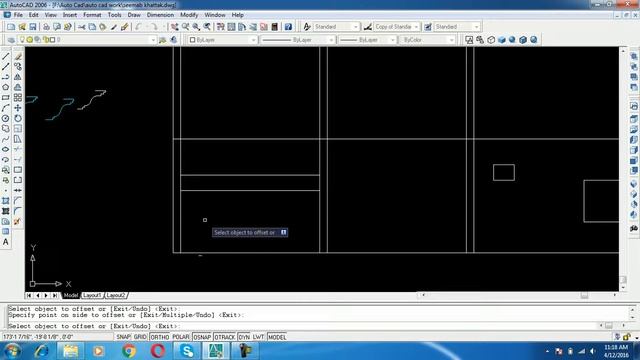Select the Fillet modify tool
Screen dimensions: 640x360
(18, 211)
